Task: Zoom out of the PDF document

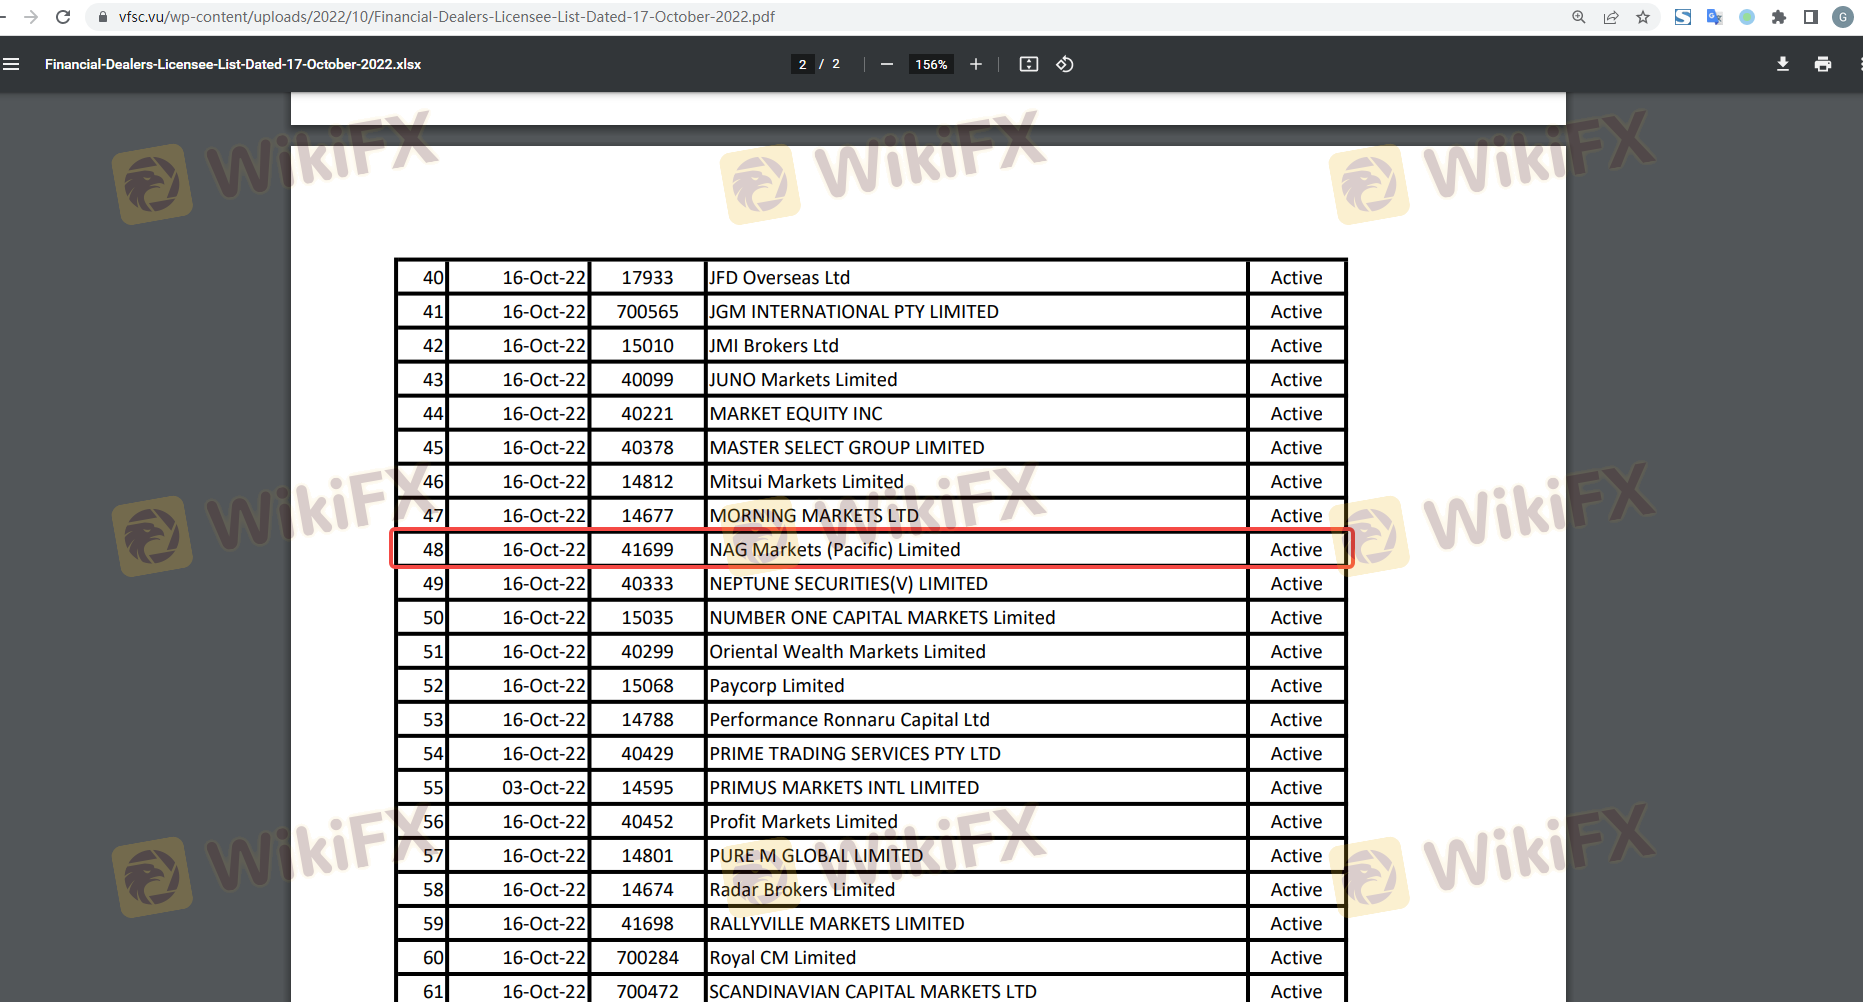Action: pos(887,64)
